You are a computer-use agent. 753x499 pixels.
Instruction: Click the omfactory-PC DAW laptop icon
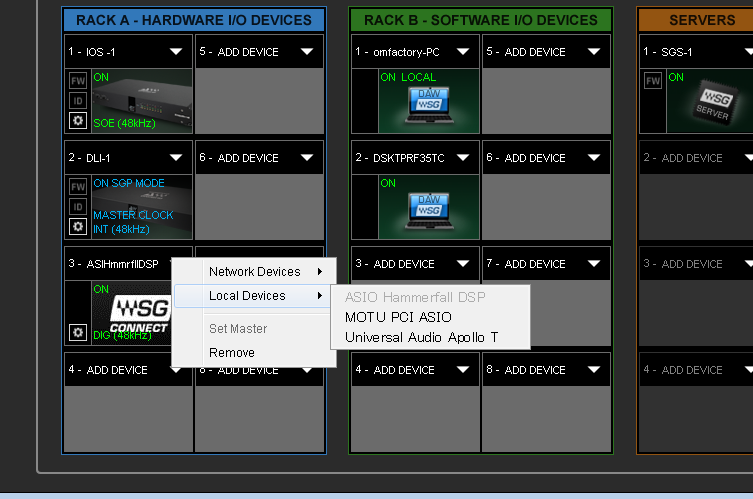pyautogui.click(x=429, y=105)
